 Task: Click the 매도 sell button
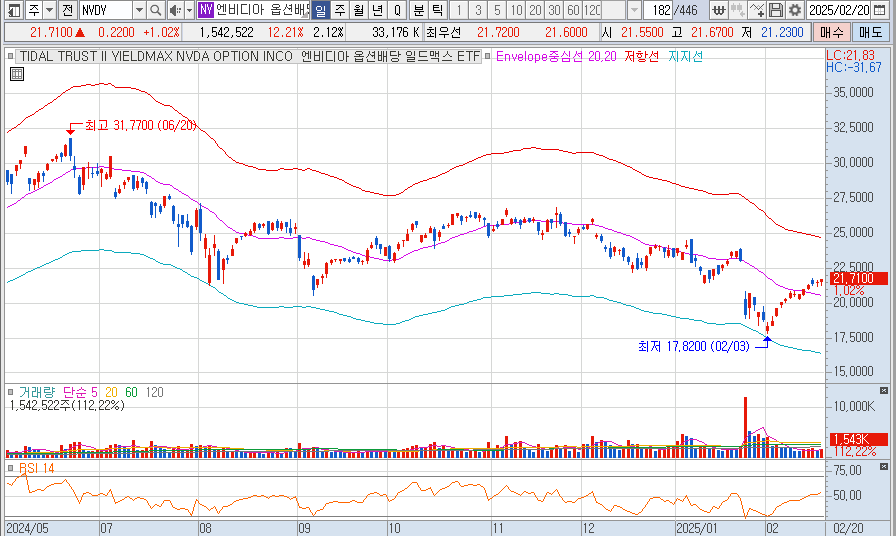coord(870,33)
